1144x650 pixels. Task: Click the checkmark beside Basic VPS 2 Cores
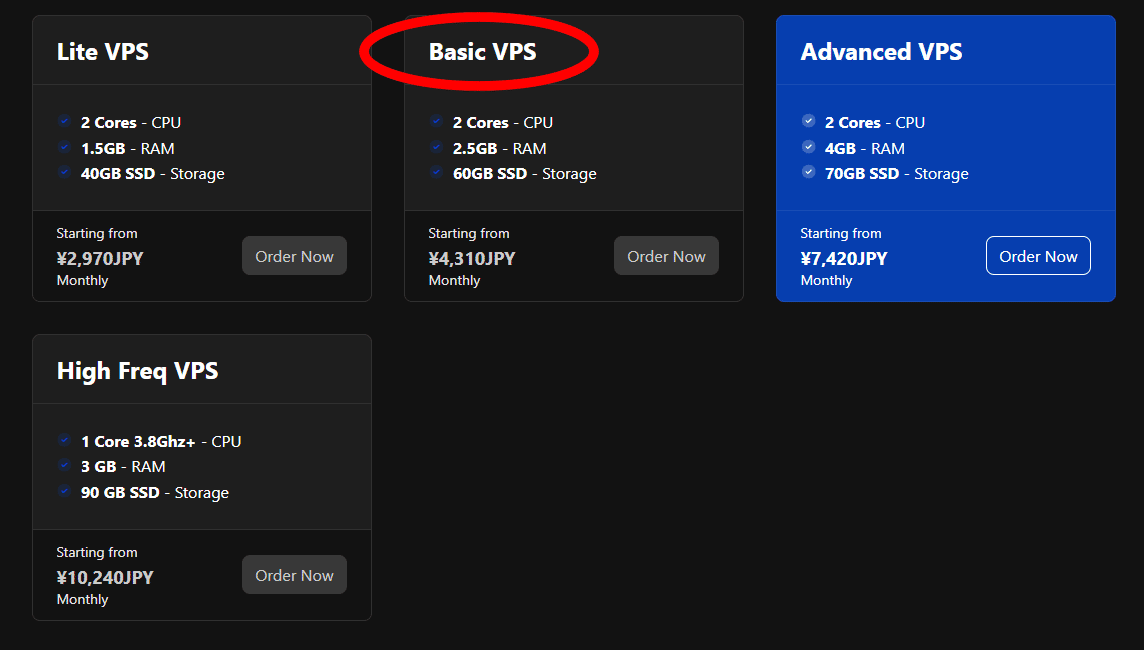click(x=437, y=121)
